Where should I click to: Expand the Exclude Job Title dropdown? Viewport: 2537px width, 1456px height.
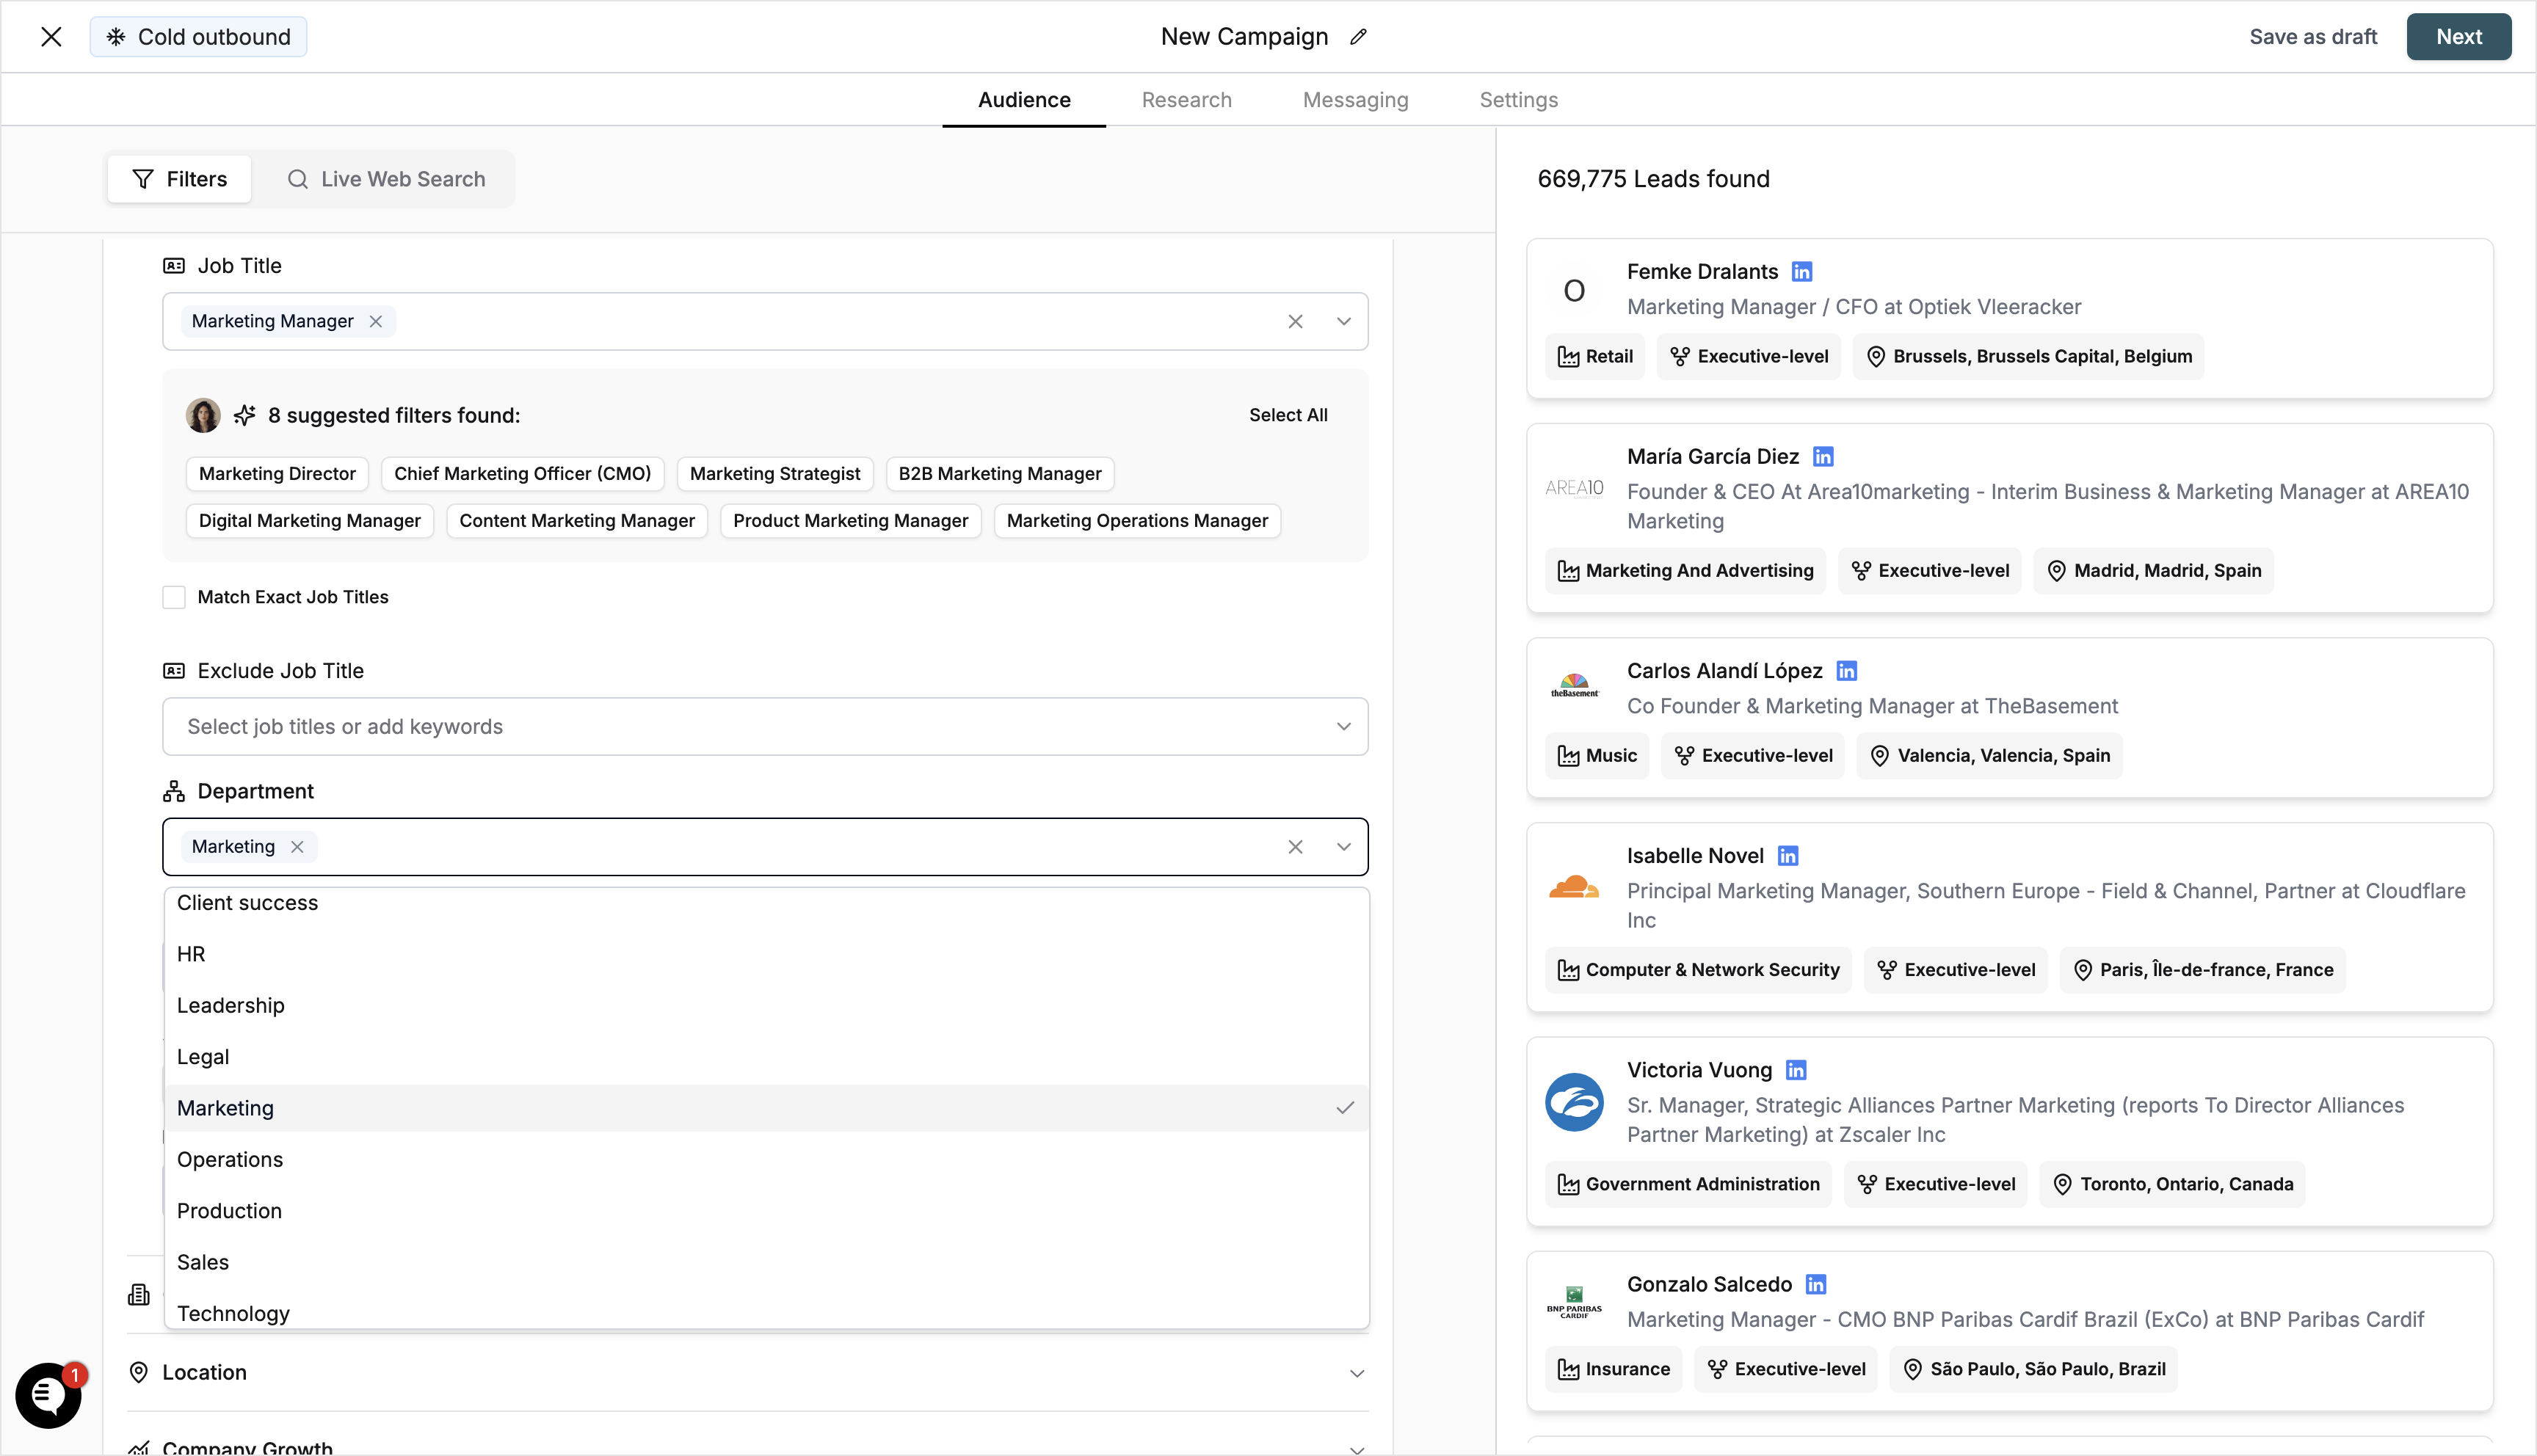1344,726
